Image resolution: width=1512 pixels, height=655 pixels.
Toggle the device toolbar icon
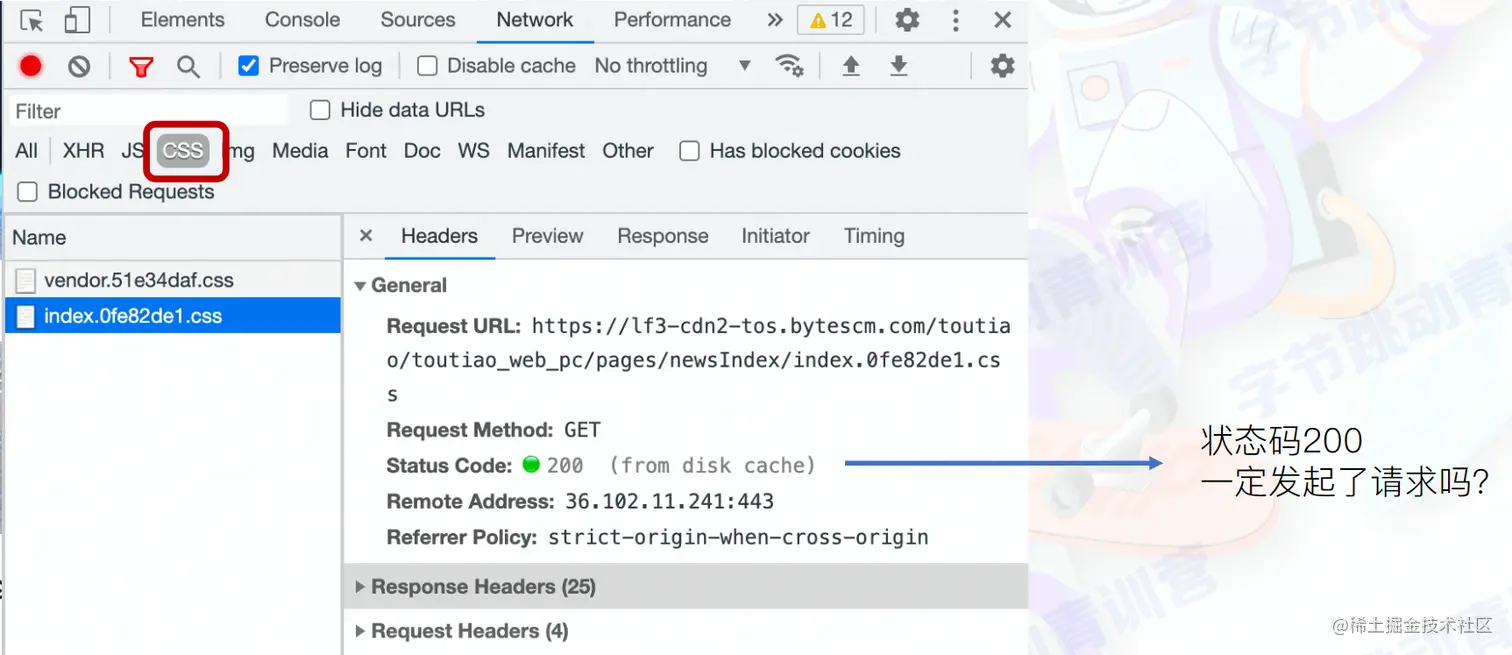[x=77, y=20]
